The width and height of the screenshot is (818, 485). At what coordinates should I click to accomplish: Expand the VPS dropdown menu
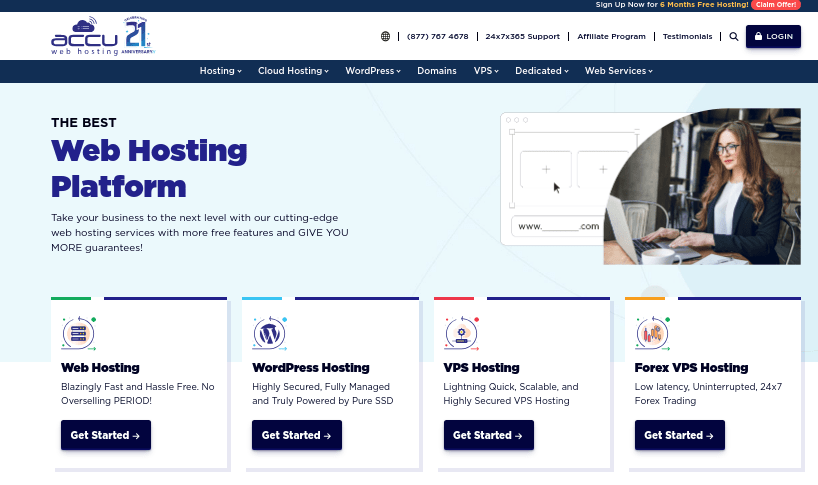486,71
